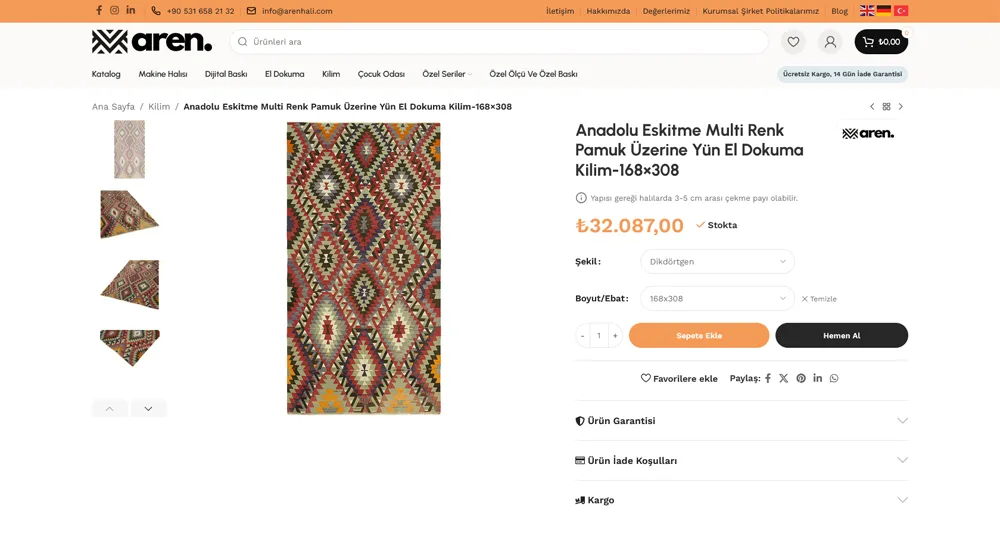Open the user account icon
This screenshot has width=1000, height=540.
tap(830, 42)
